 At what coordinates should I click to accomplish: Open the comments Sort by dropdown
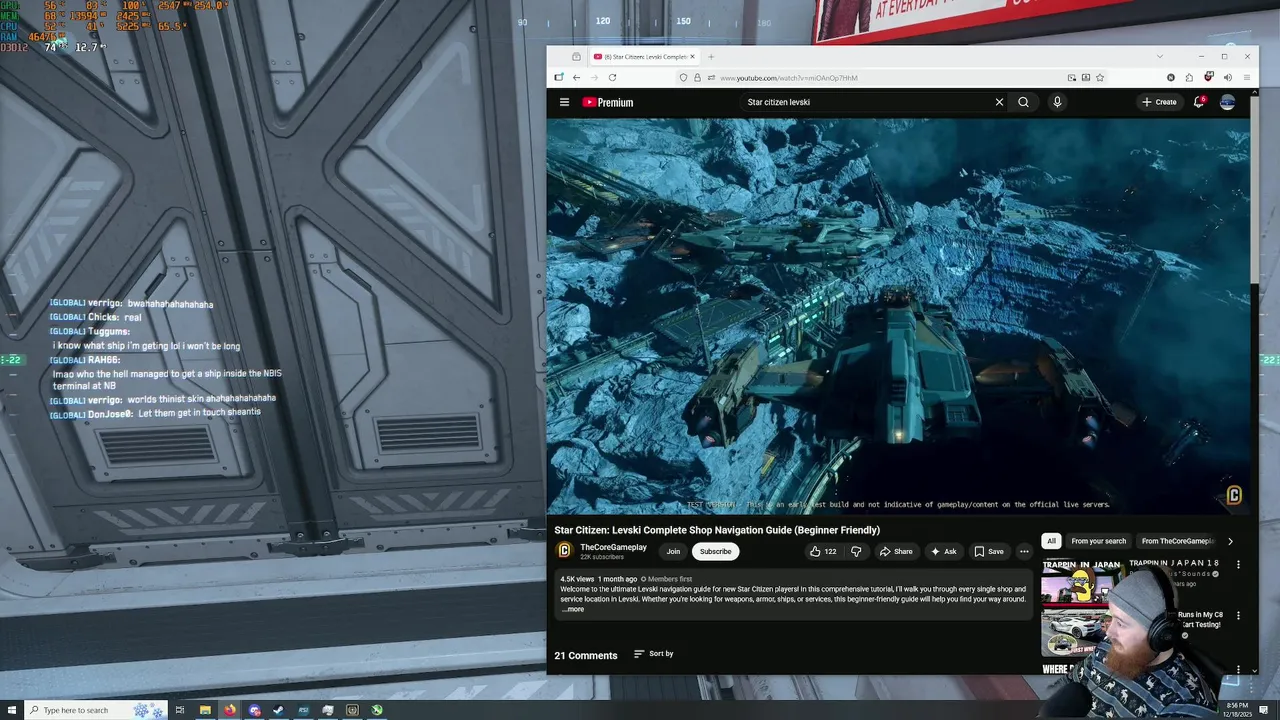(x=654, y=654)
